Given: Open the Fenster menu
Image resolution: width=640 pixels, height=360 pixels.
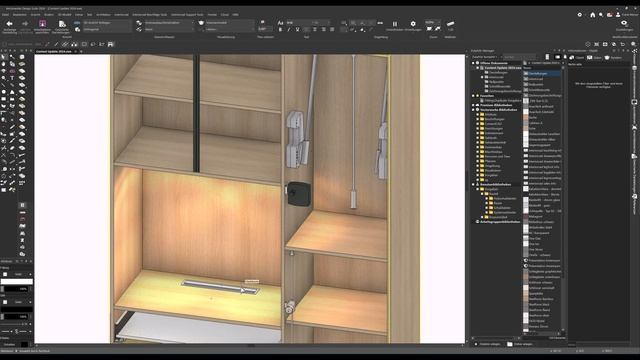Looking at the screenshot, I should click(x=212, y=15).
